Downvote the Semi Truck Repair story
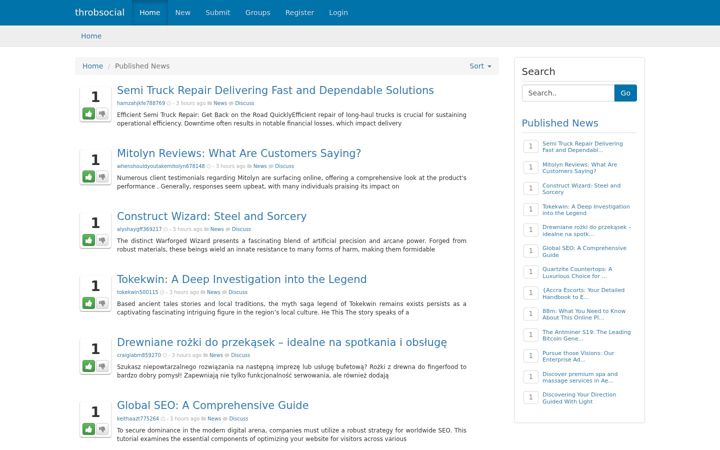720x450 pixels. (x=102, y=113)
